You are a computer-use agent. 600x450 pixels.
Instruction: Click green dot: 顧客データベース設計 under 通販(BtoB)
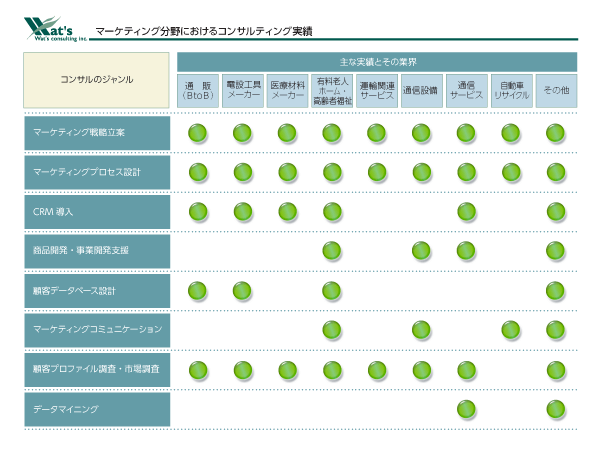click(x=197, y=291)
